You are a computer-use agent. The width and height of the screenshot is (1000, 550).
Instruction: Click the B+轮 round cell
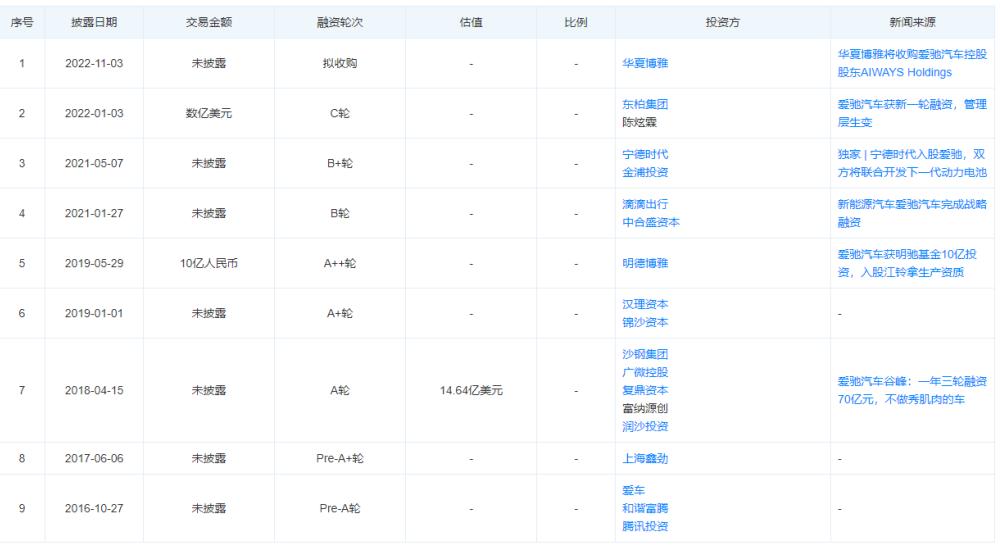coord(339,163)
